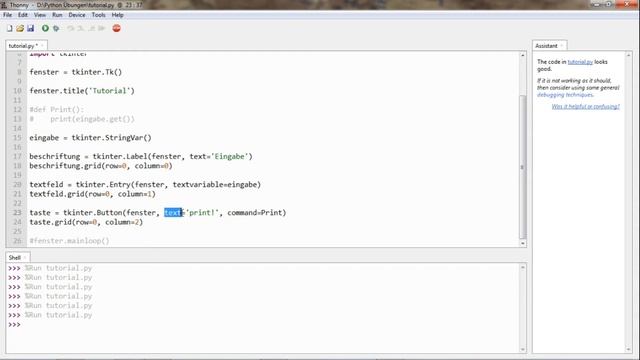Image resolution: width=640 pixels, height=360 pixels.
Task: Click the commented print(eingabe.get()) line
Action: point(82,119)
